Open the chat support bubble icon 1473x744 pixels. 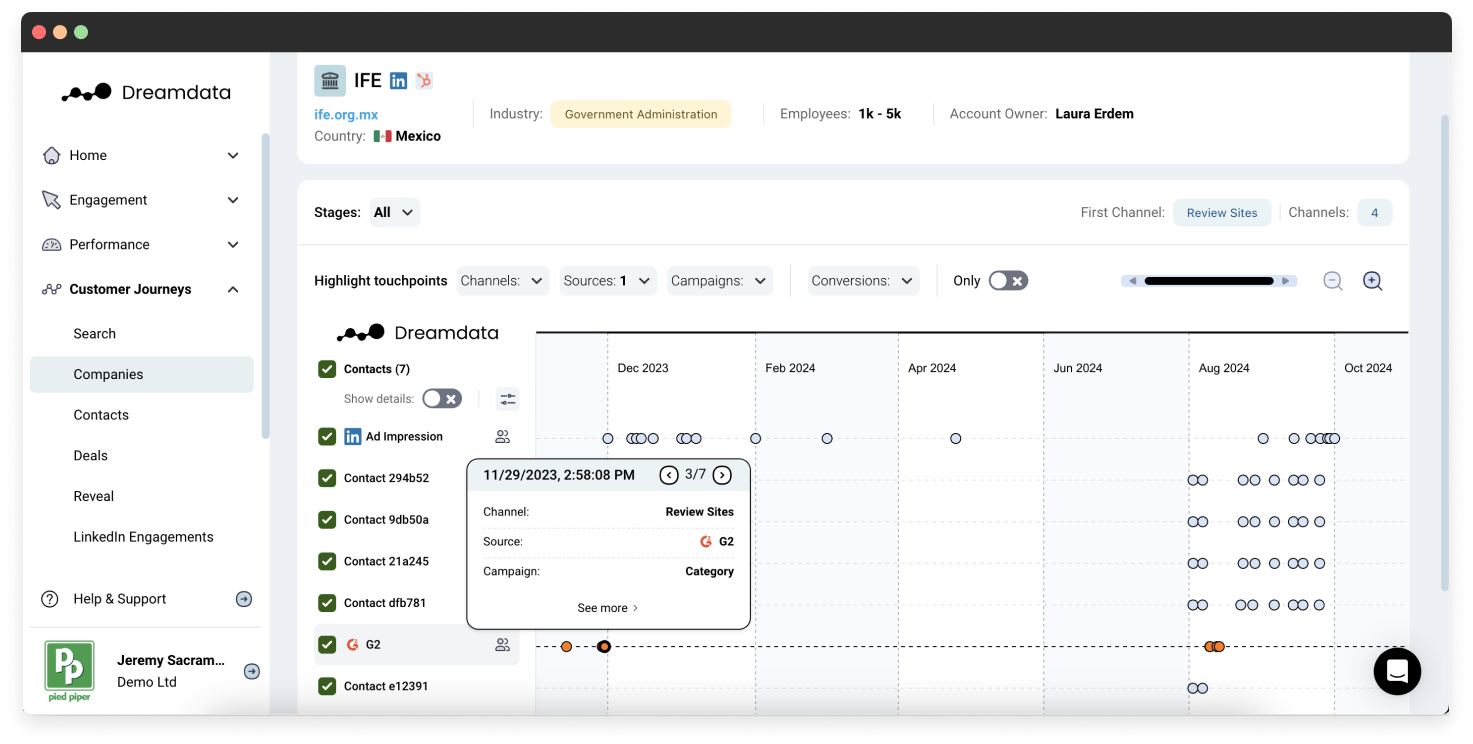(x=1397, y=671)
